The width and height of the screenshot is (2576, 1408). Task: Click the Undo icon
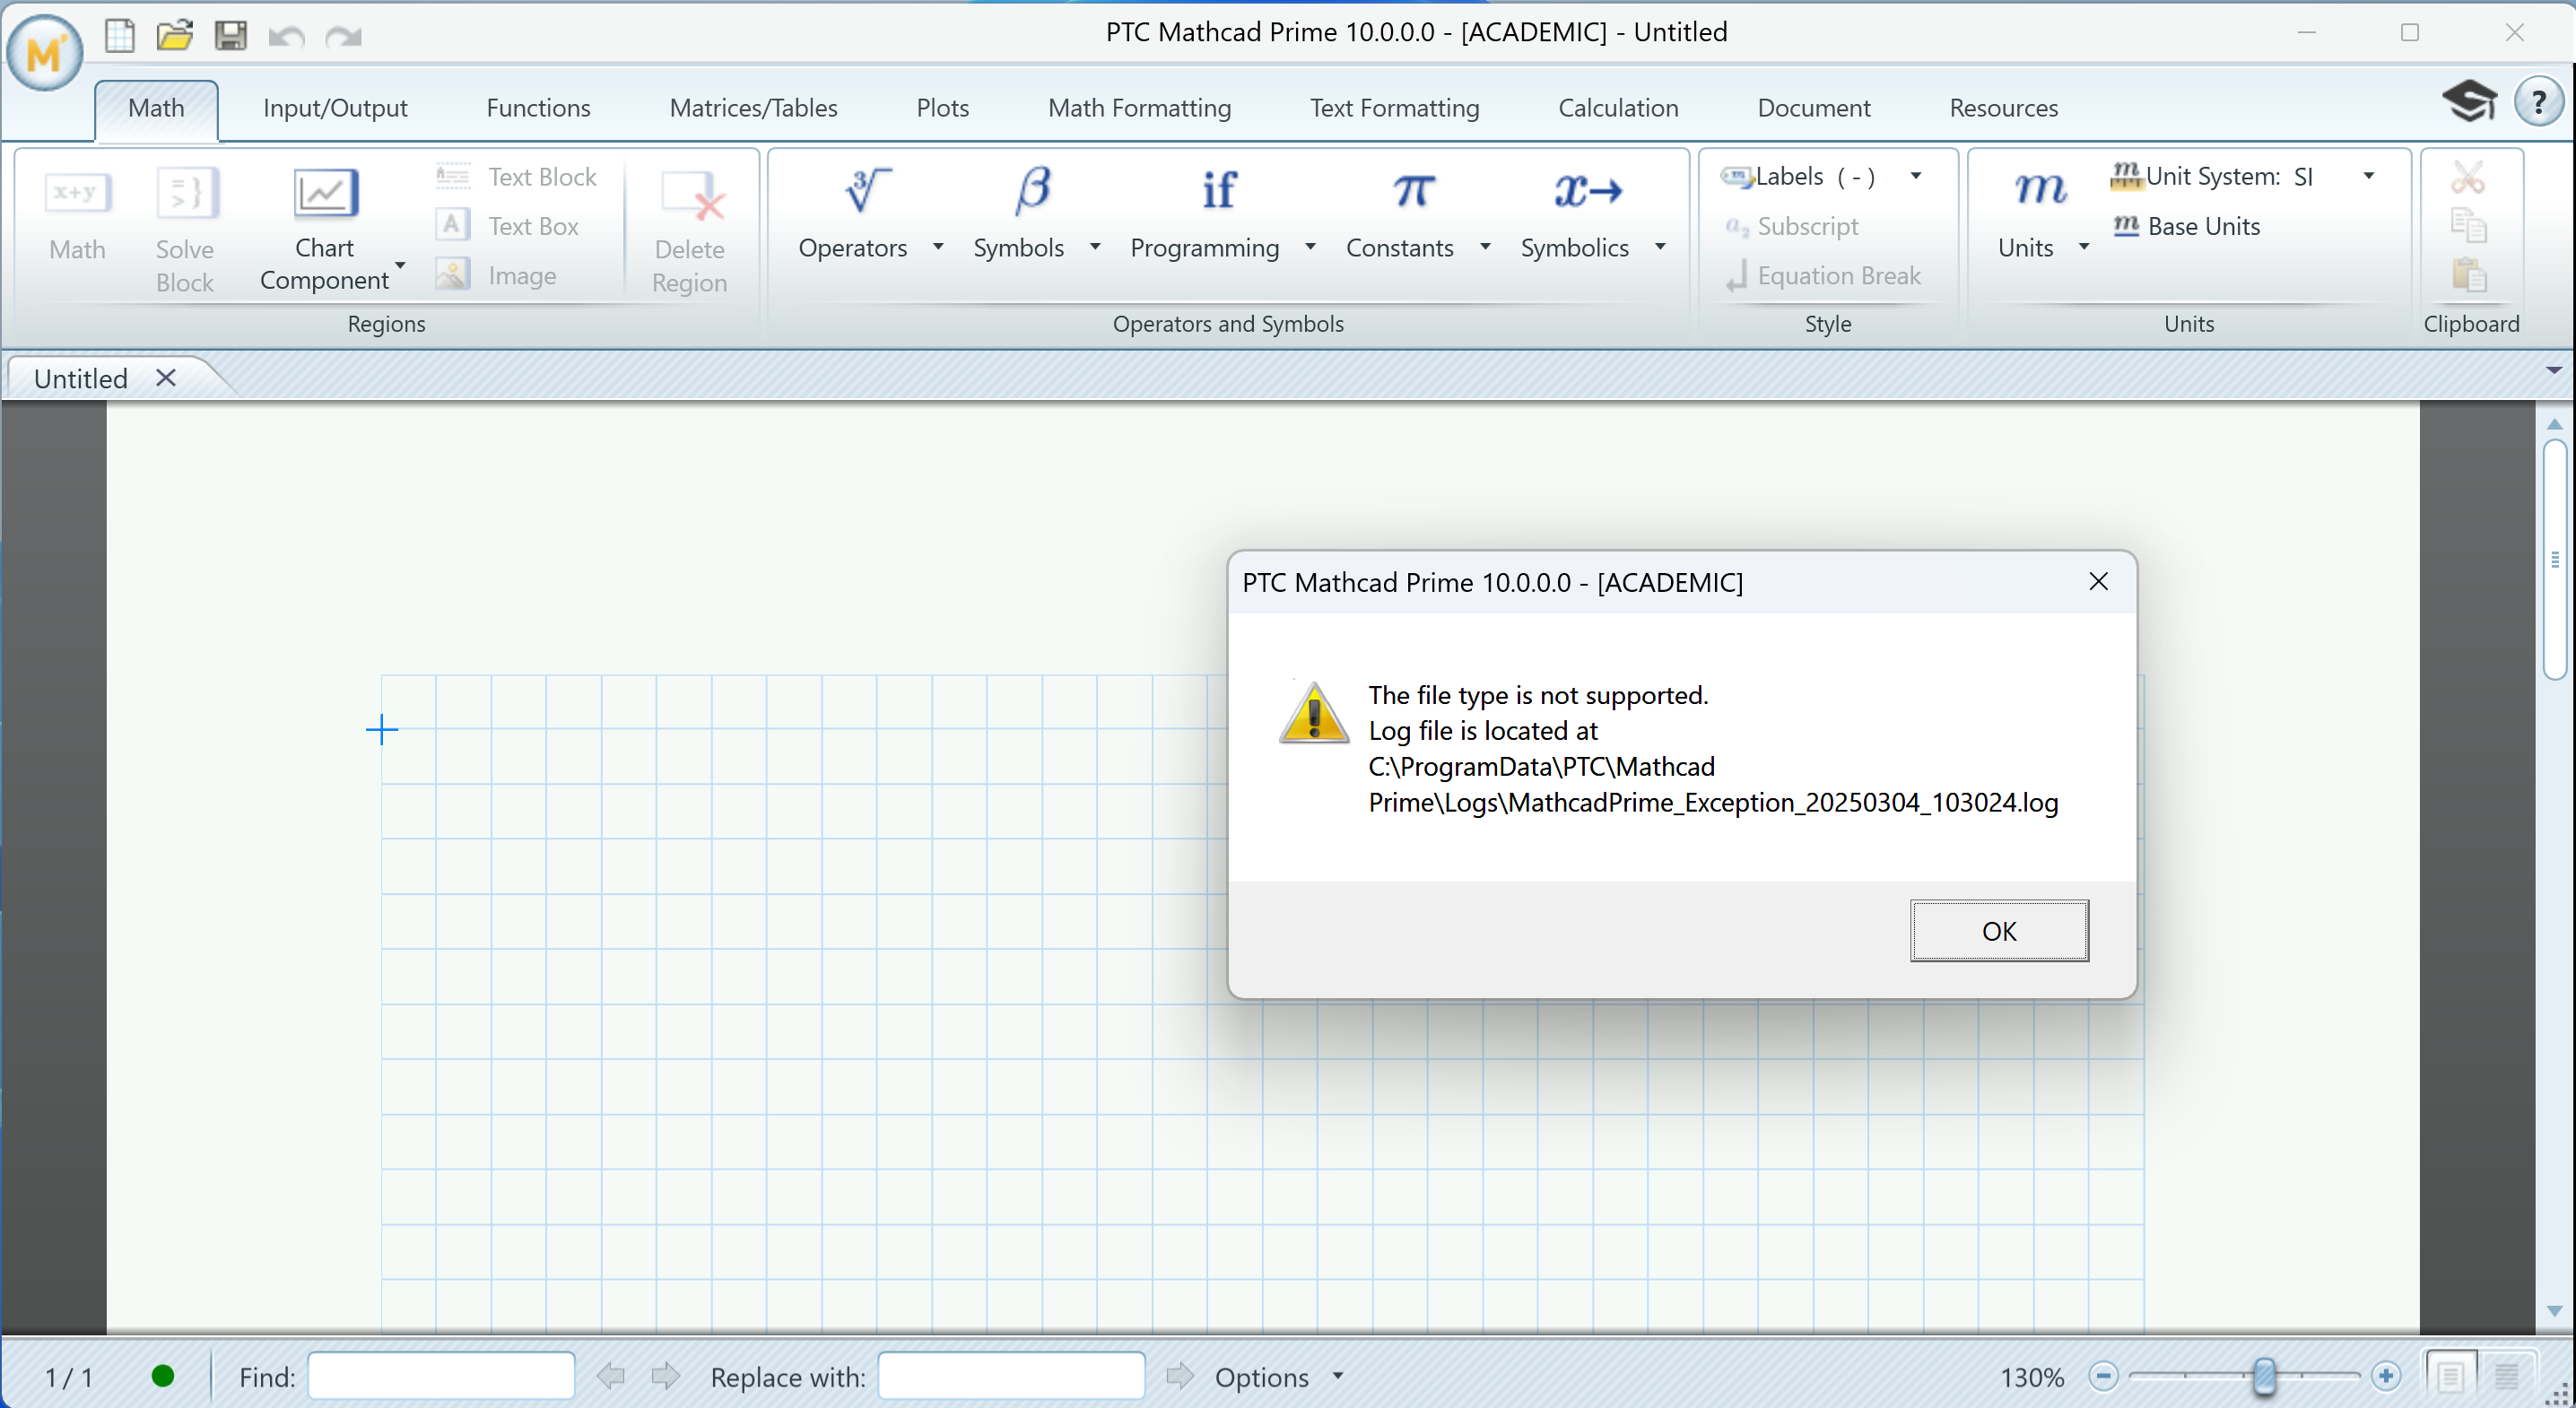(286, 36)
